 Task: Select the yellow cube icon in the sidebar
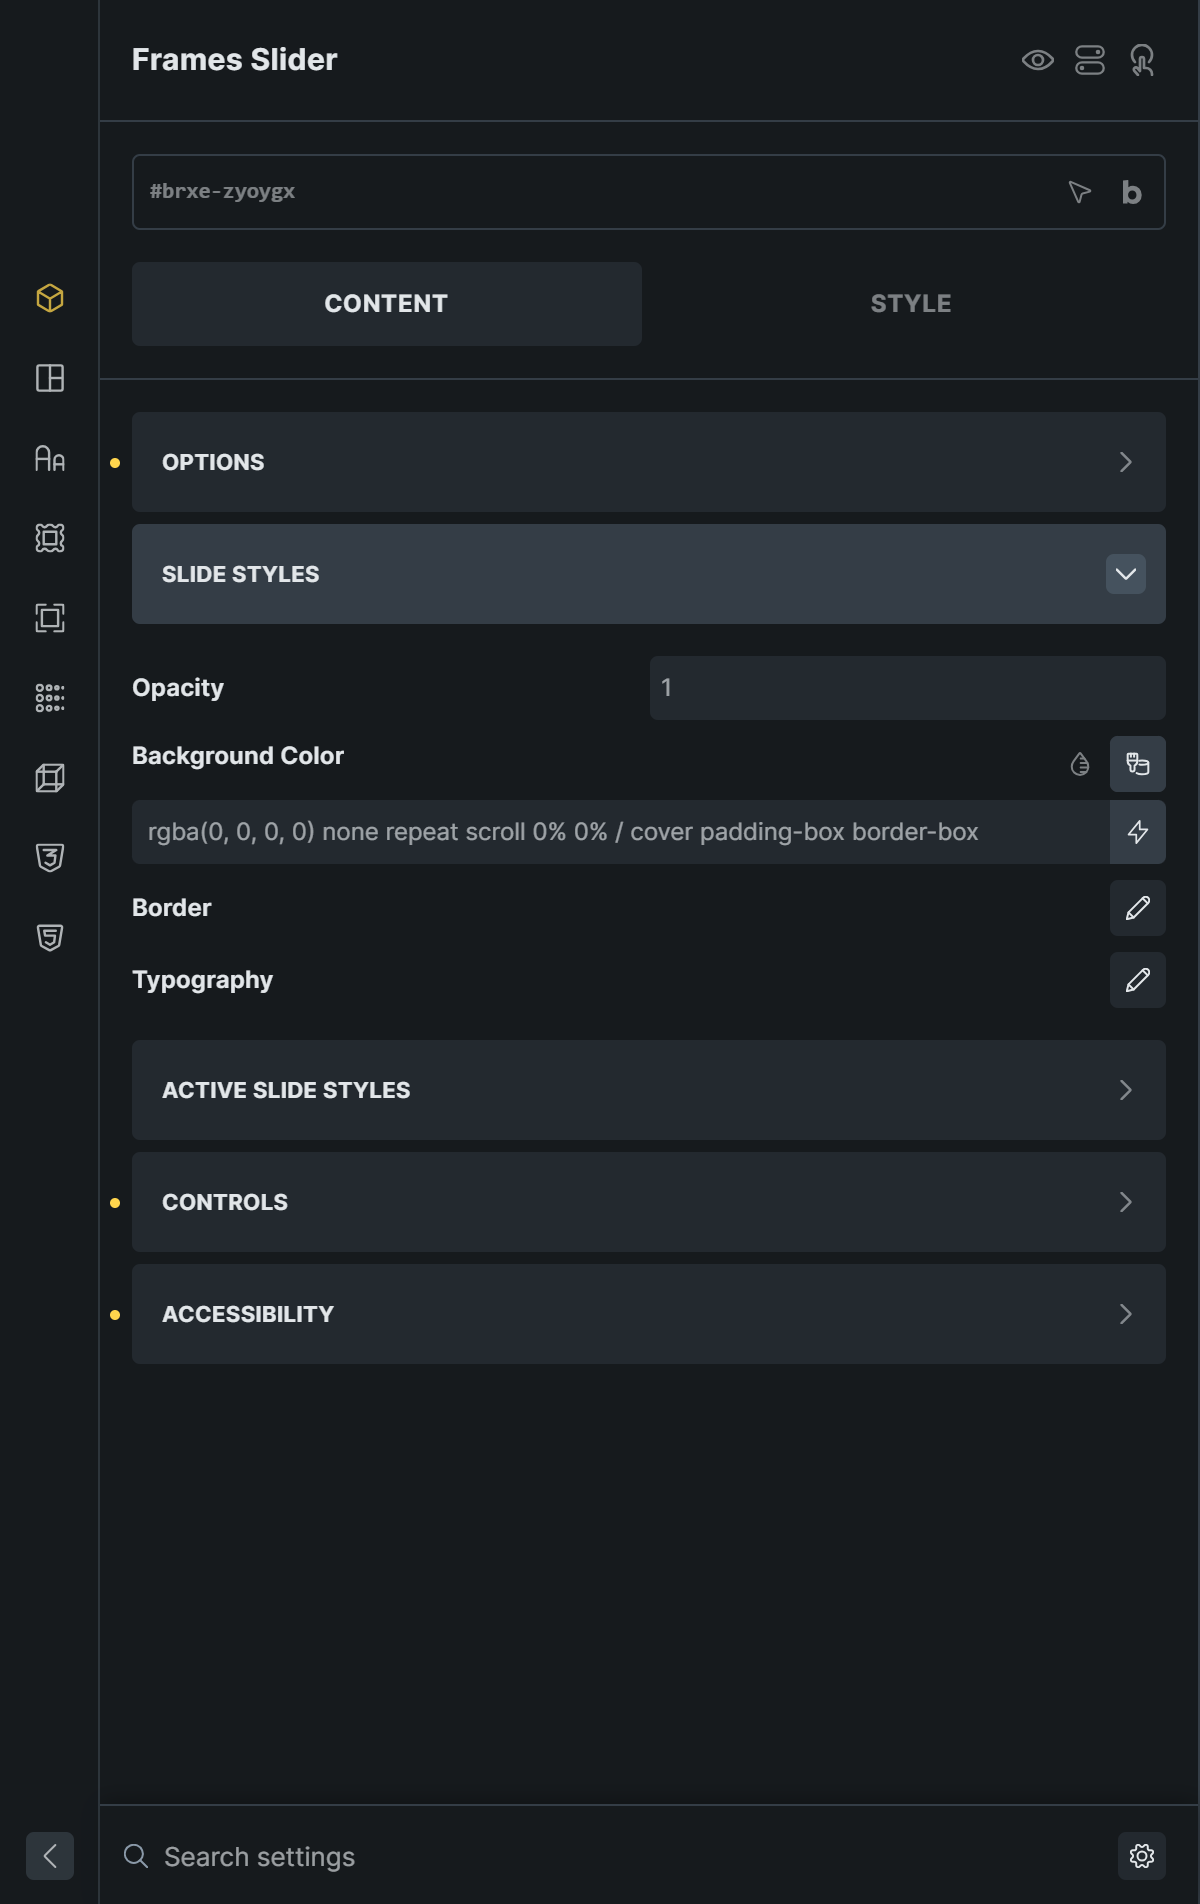click(50, 298)
